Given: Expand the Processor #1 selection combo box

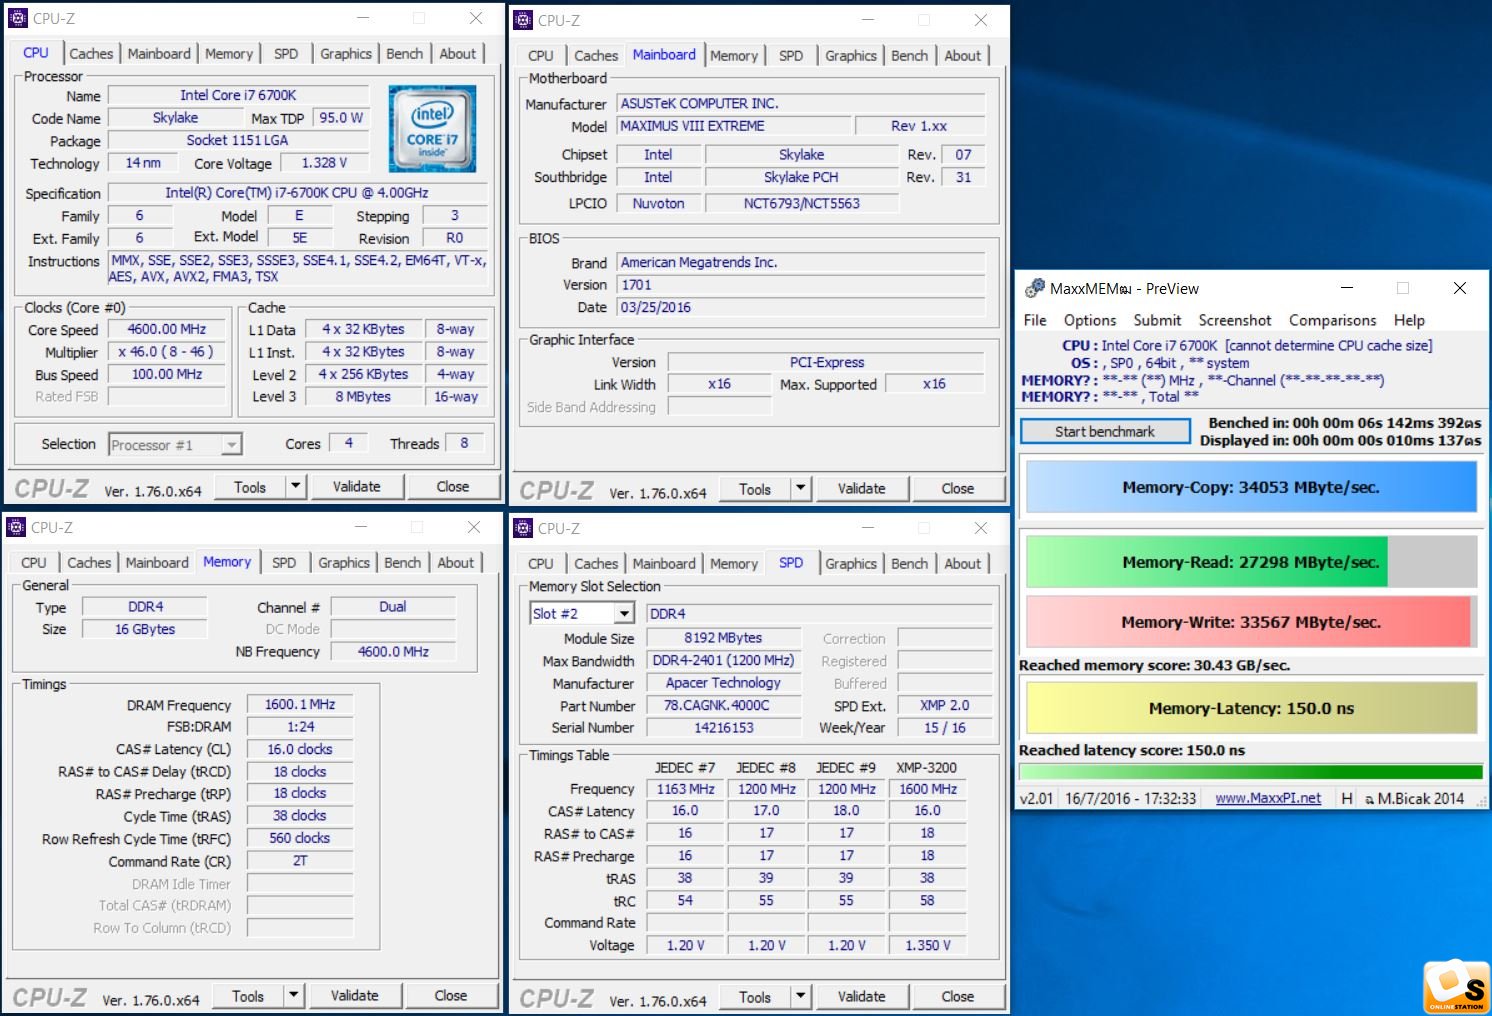Looking at the screenshot, I should (x=232, y=444).
